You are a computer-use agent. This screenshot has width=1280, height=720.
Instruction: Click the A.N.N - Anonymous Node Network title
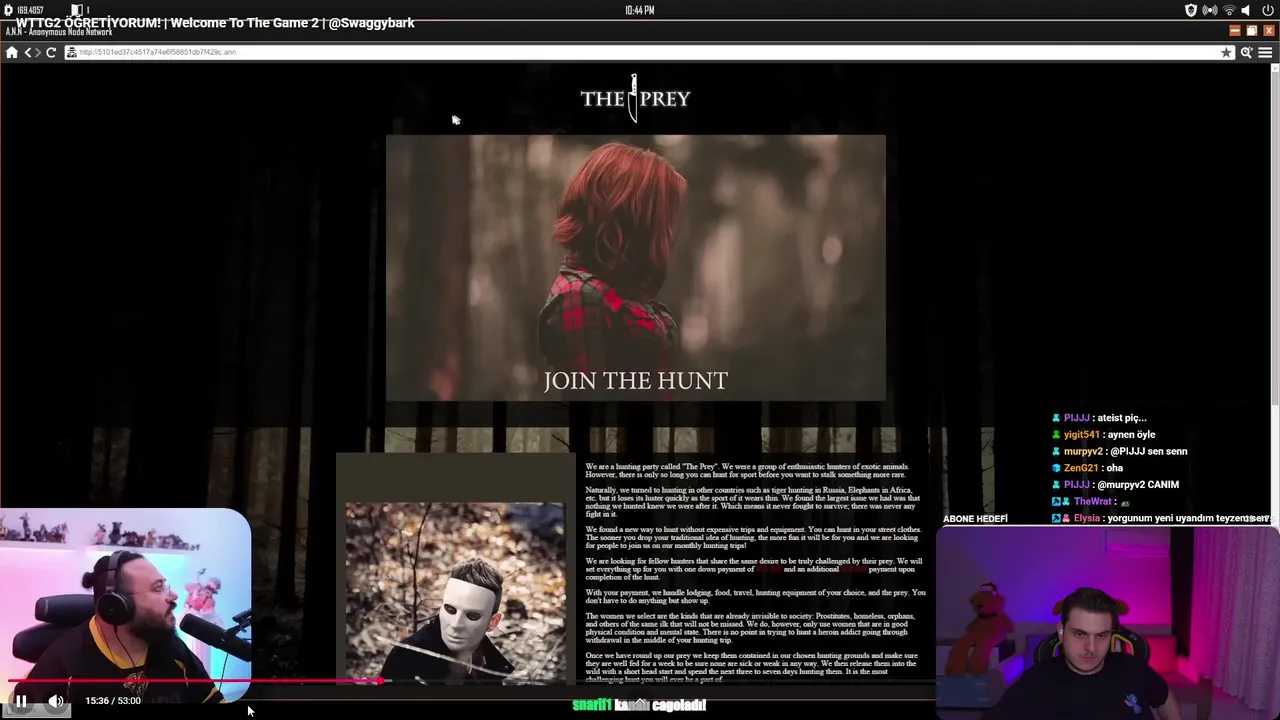(59, 32)
